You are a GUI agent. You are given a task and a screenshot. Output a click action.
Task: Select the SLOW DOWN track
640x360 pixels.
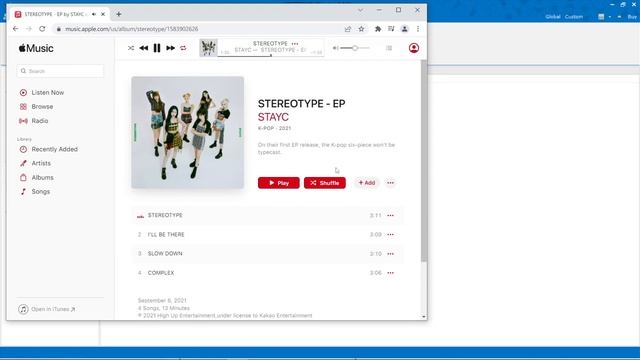267,254
